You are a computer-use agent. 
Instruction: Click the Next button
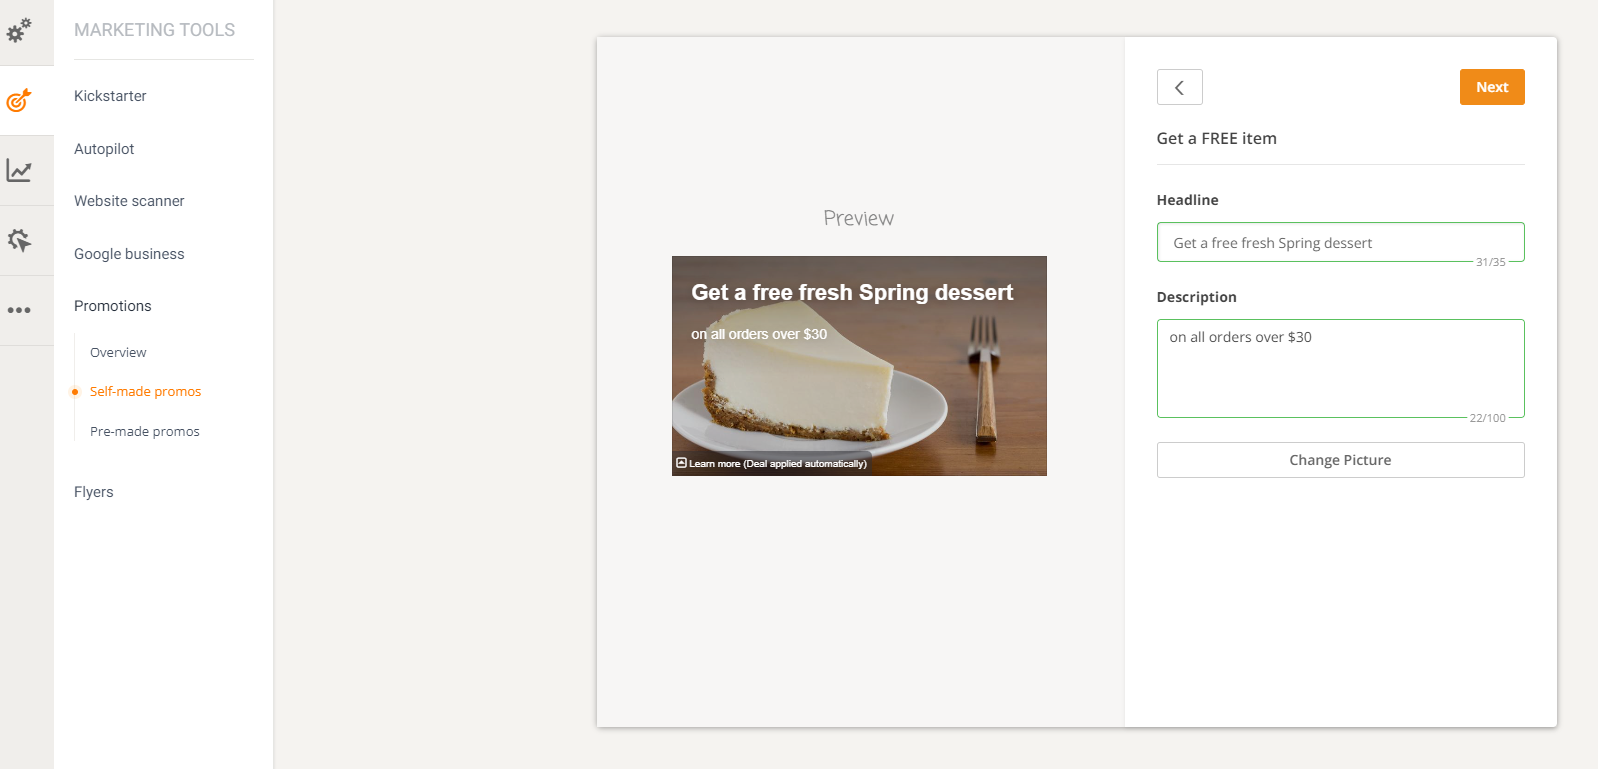1492,87
